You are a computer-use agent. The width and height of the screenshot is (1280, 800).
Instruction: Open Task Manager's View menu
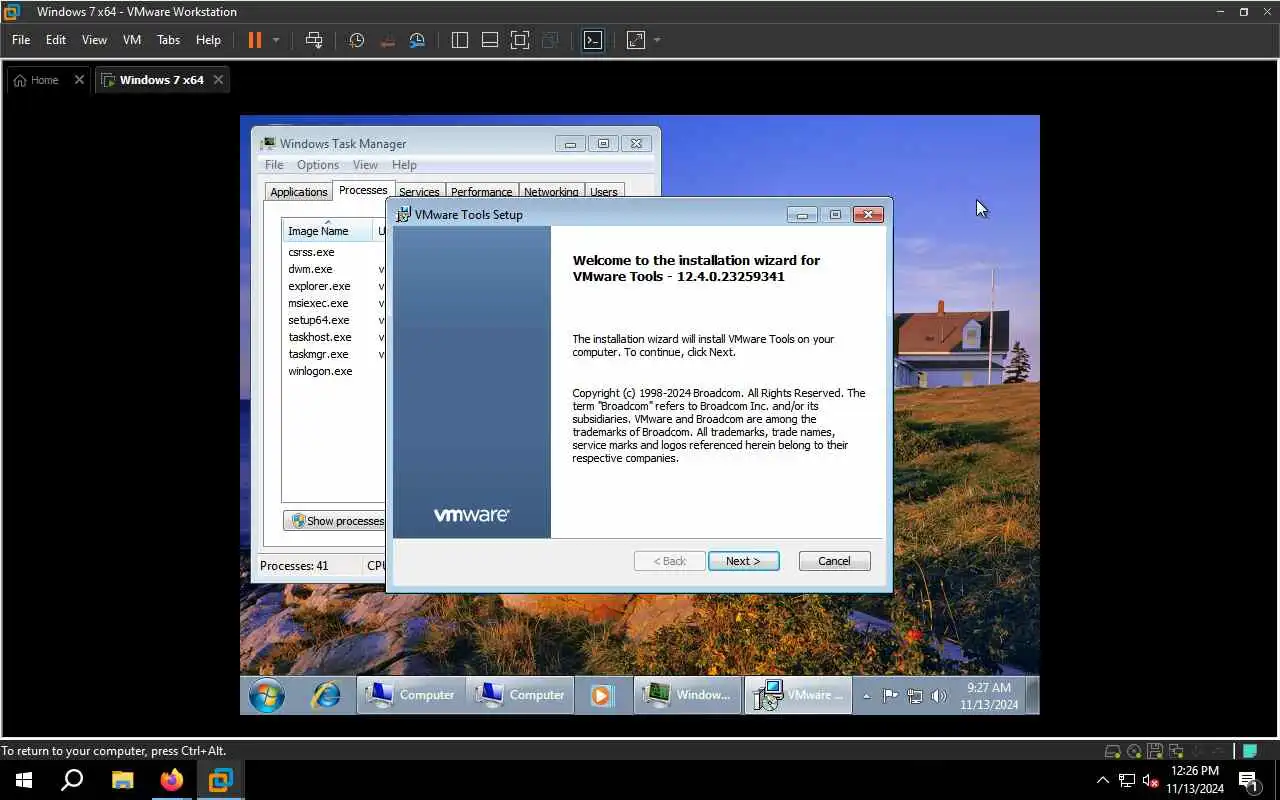pos(365,165)
